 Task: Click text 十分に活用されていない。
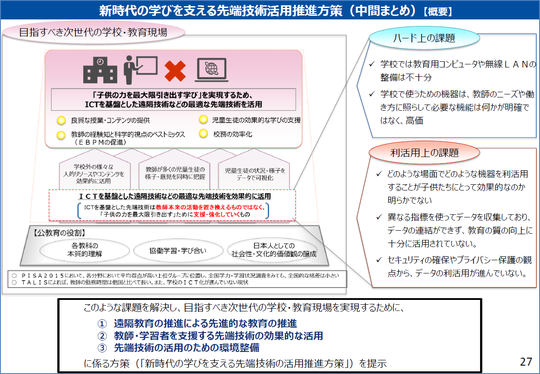[x=432, y=243]
